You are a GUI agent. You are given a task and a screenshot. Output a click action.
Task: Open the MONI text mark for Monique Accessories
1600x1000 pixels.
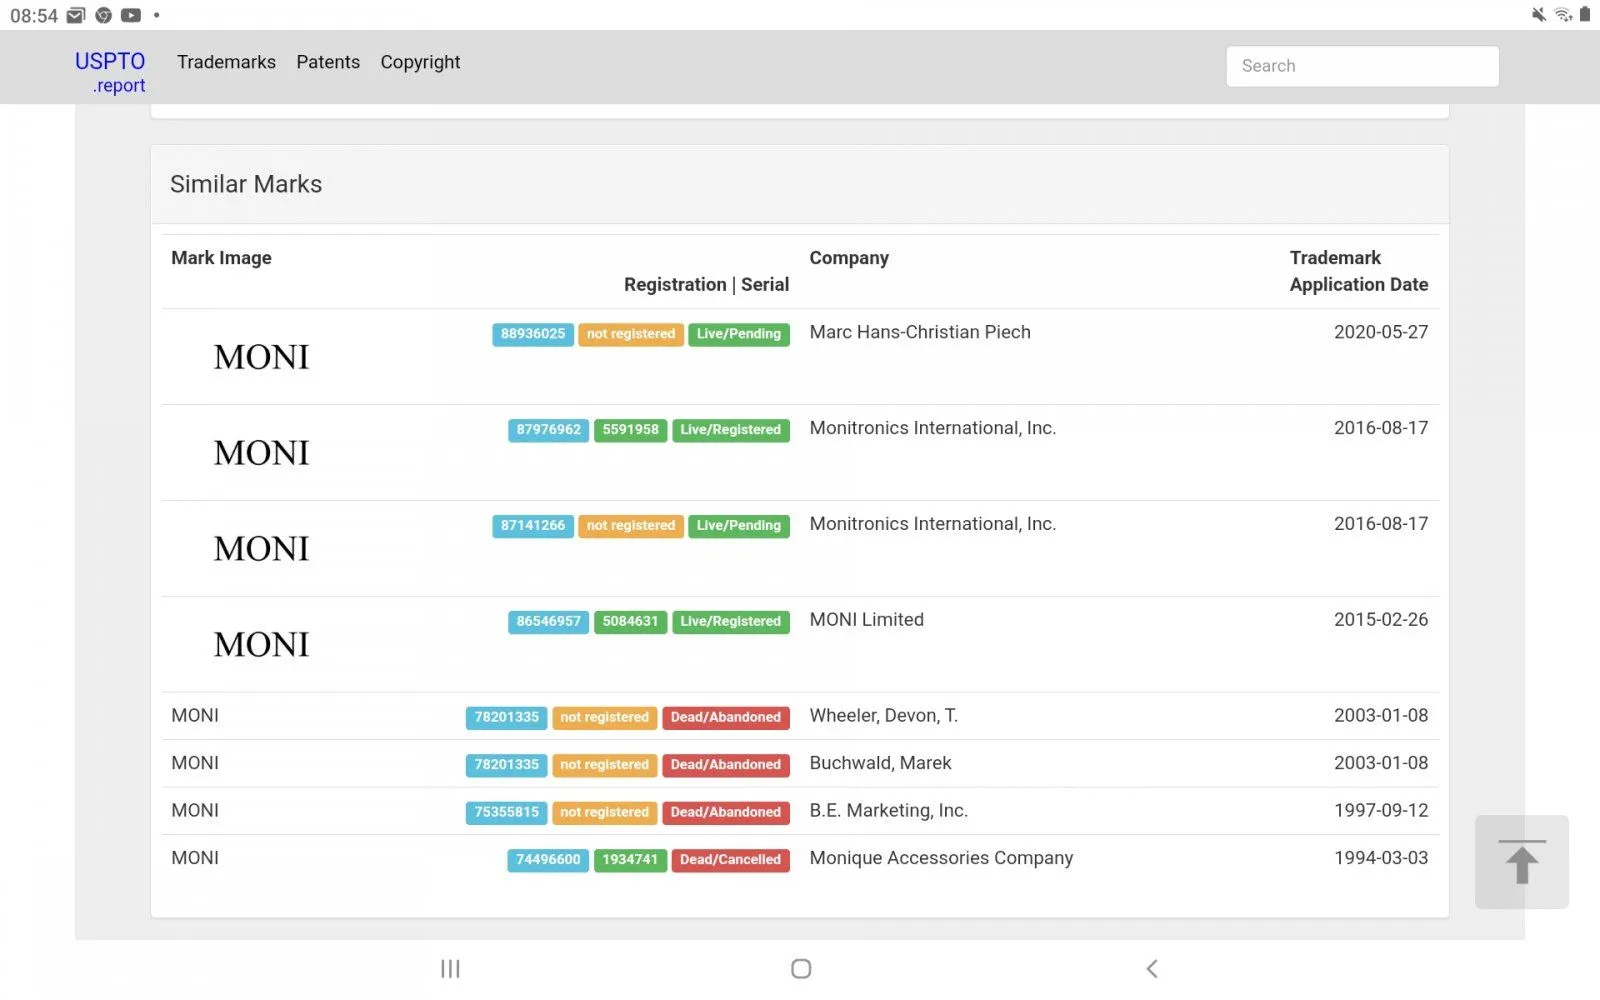pyautogui.click(x=195, y=858)
